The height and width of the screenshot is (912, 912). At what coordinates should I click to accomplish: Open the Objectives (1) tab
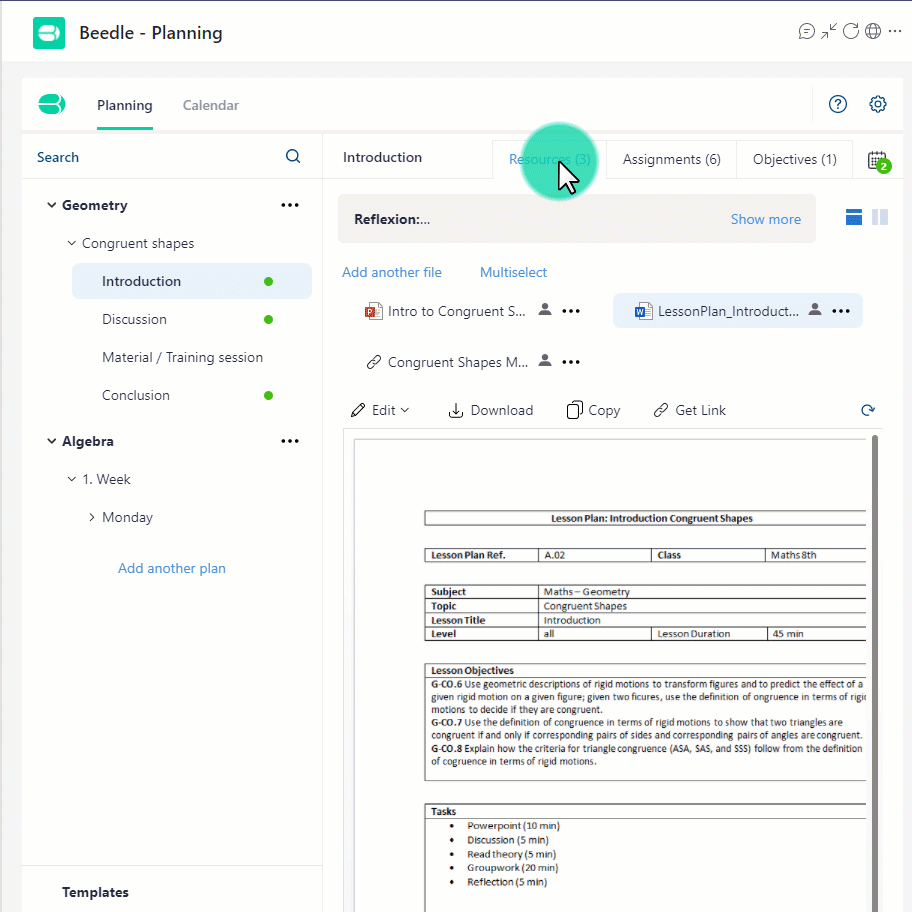[795, 159]
